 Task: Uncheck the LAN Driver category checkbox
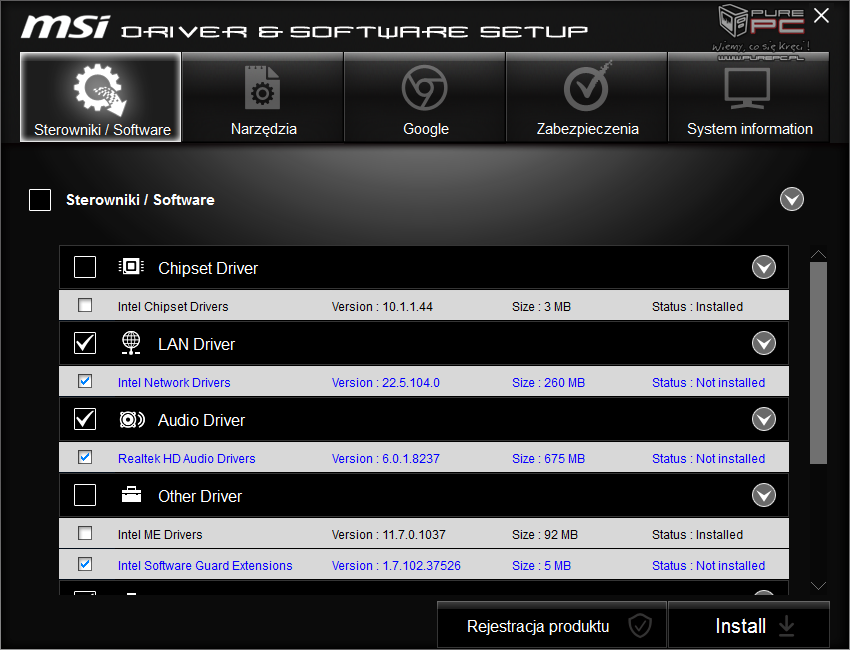pyautogui.click(x=85, y=343)
